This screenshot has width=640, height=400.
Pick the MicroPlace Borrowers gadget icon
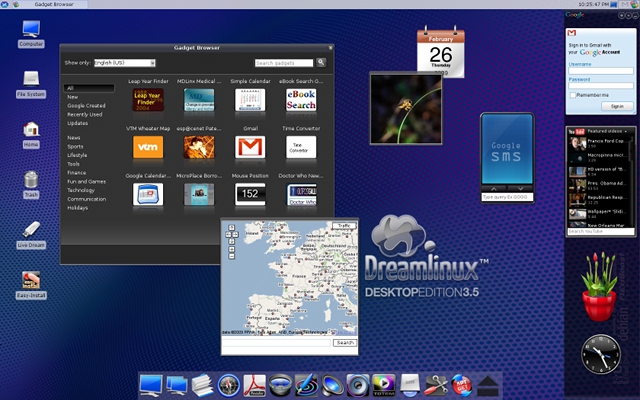tap(199, 194)
